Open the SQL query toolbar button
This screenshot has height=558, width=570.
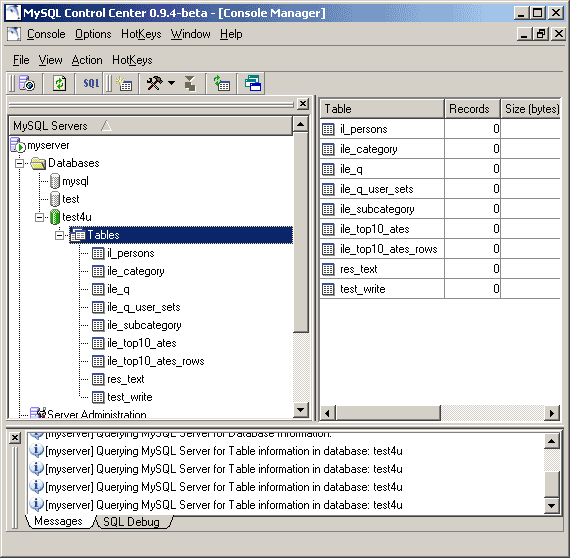coord(91,84)
